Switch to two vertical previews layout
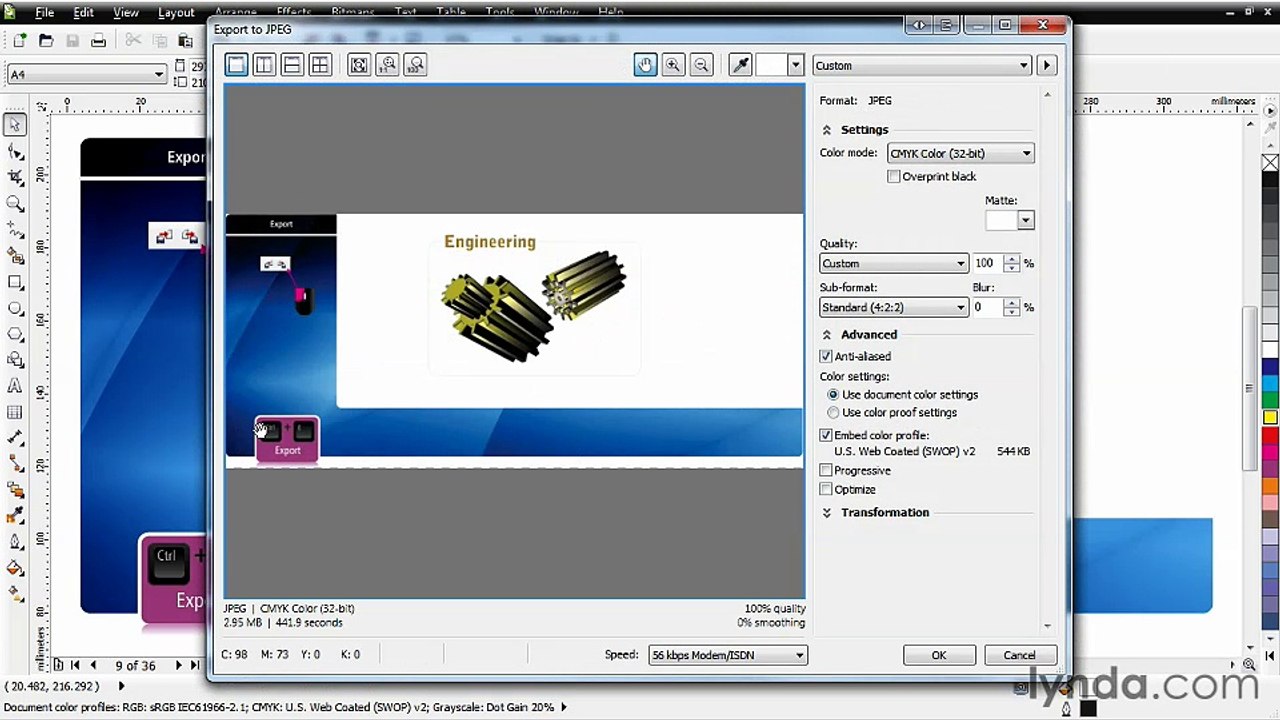Image resolution: width=1280 pixels, height=720 pixels. coord(264,65)
